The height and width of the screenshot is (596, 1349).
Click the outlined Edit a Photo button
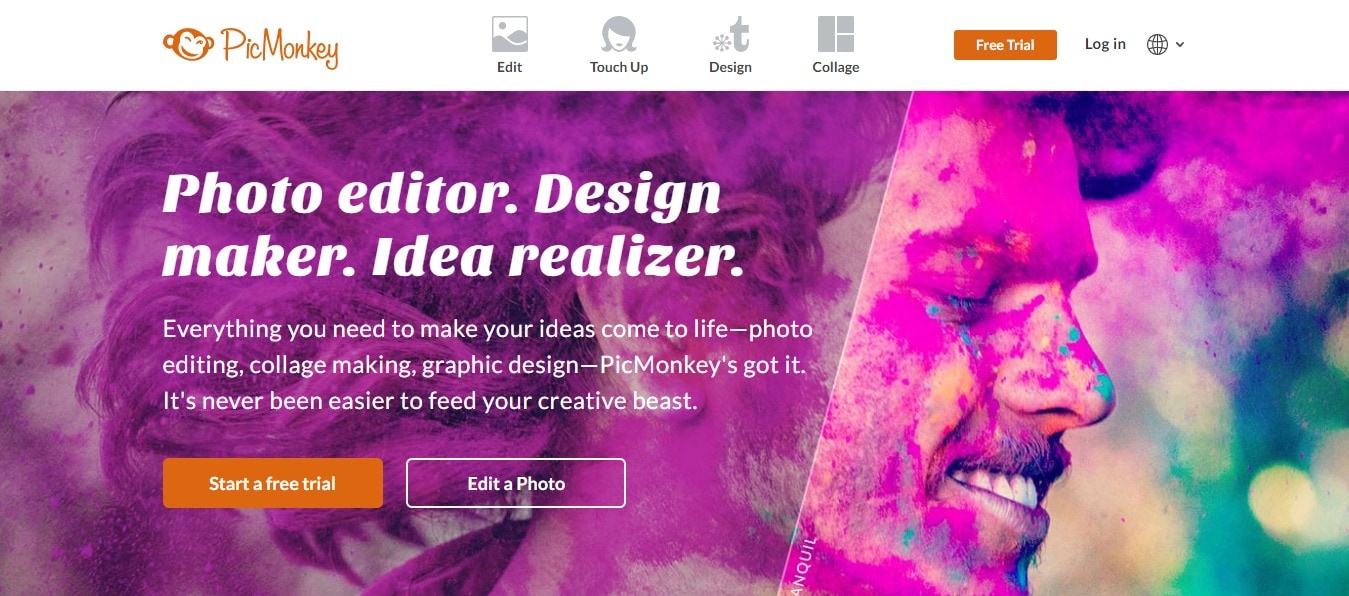(516, 483)
